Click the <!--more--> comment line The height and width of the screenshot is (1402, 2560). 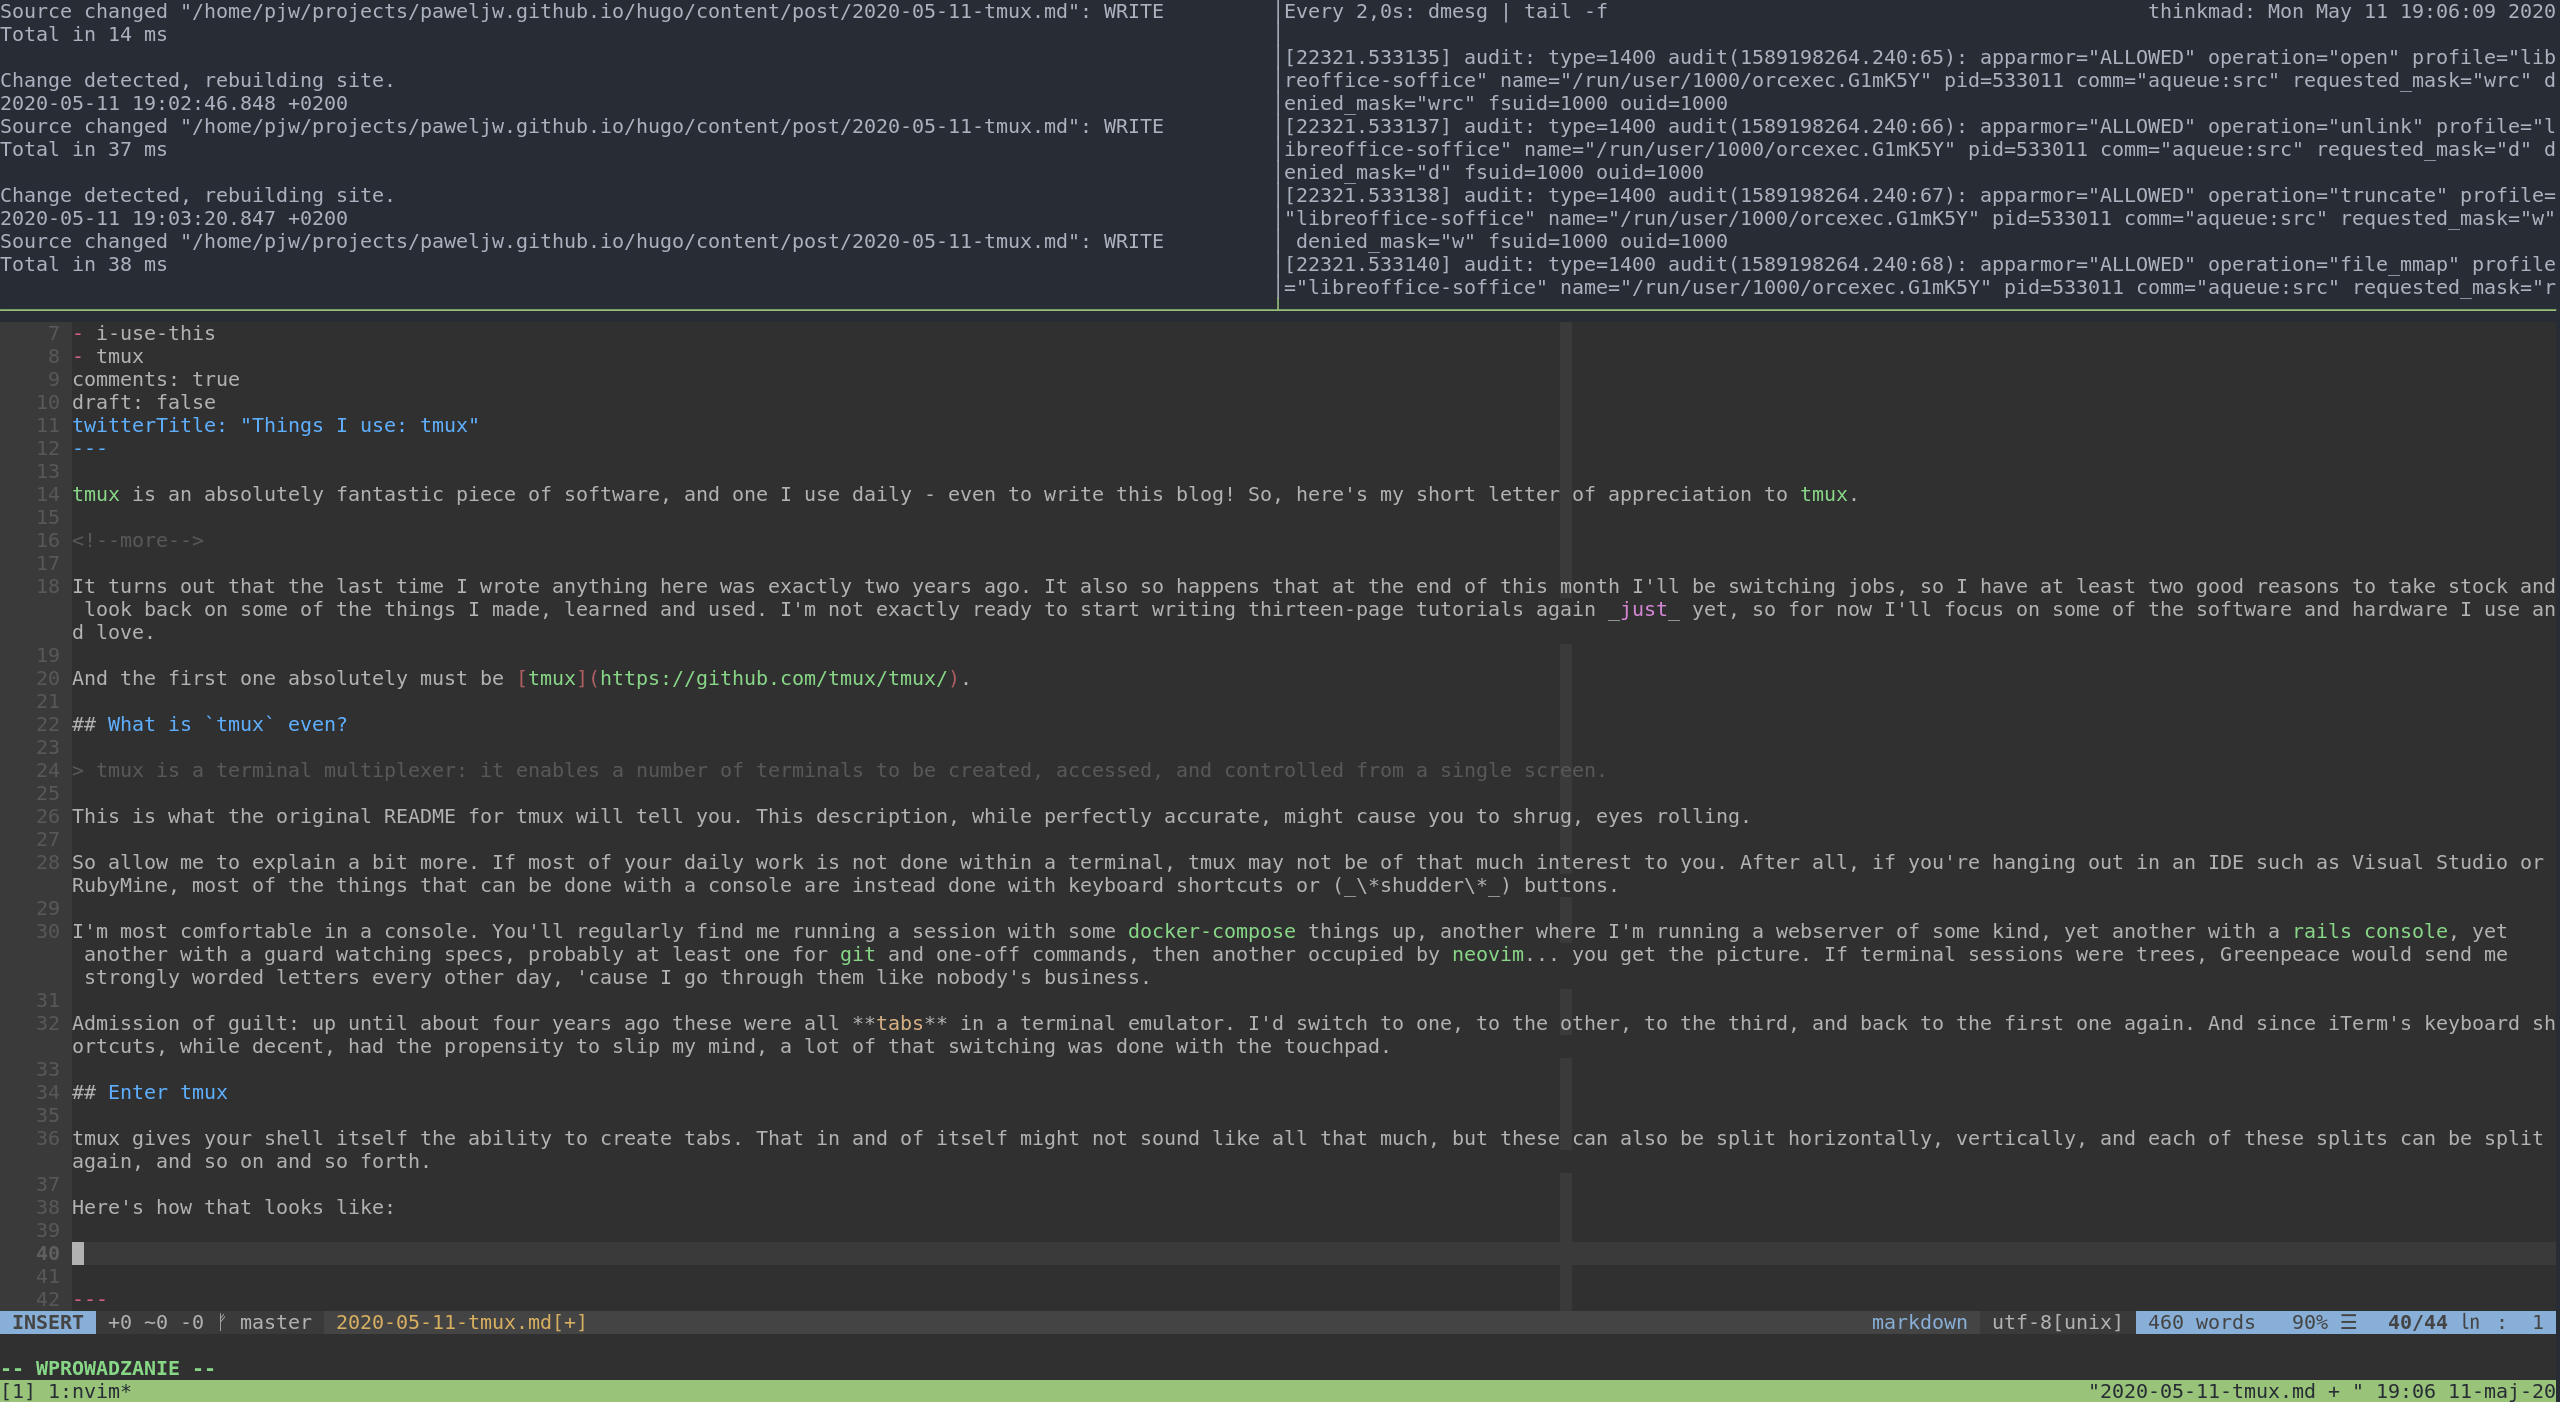click(x=138, y=540)
